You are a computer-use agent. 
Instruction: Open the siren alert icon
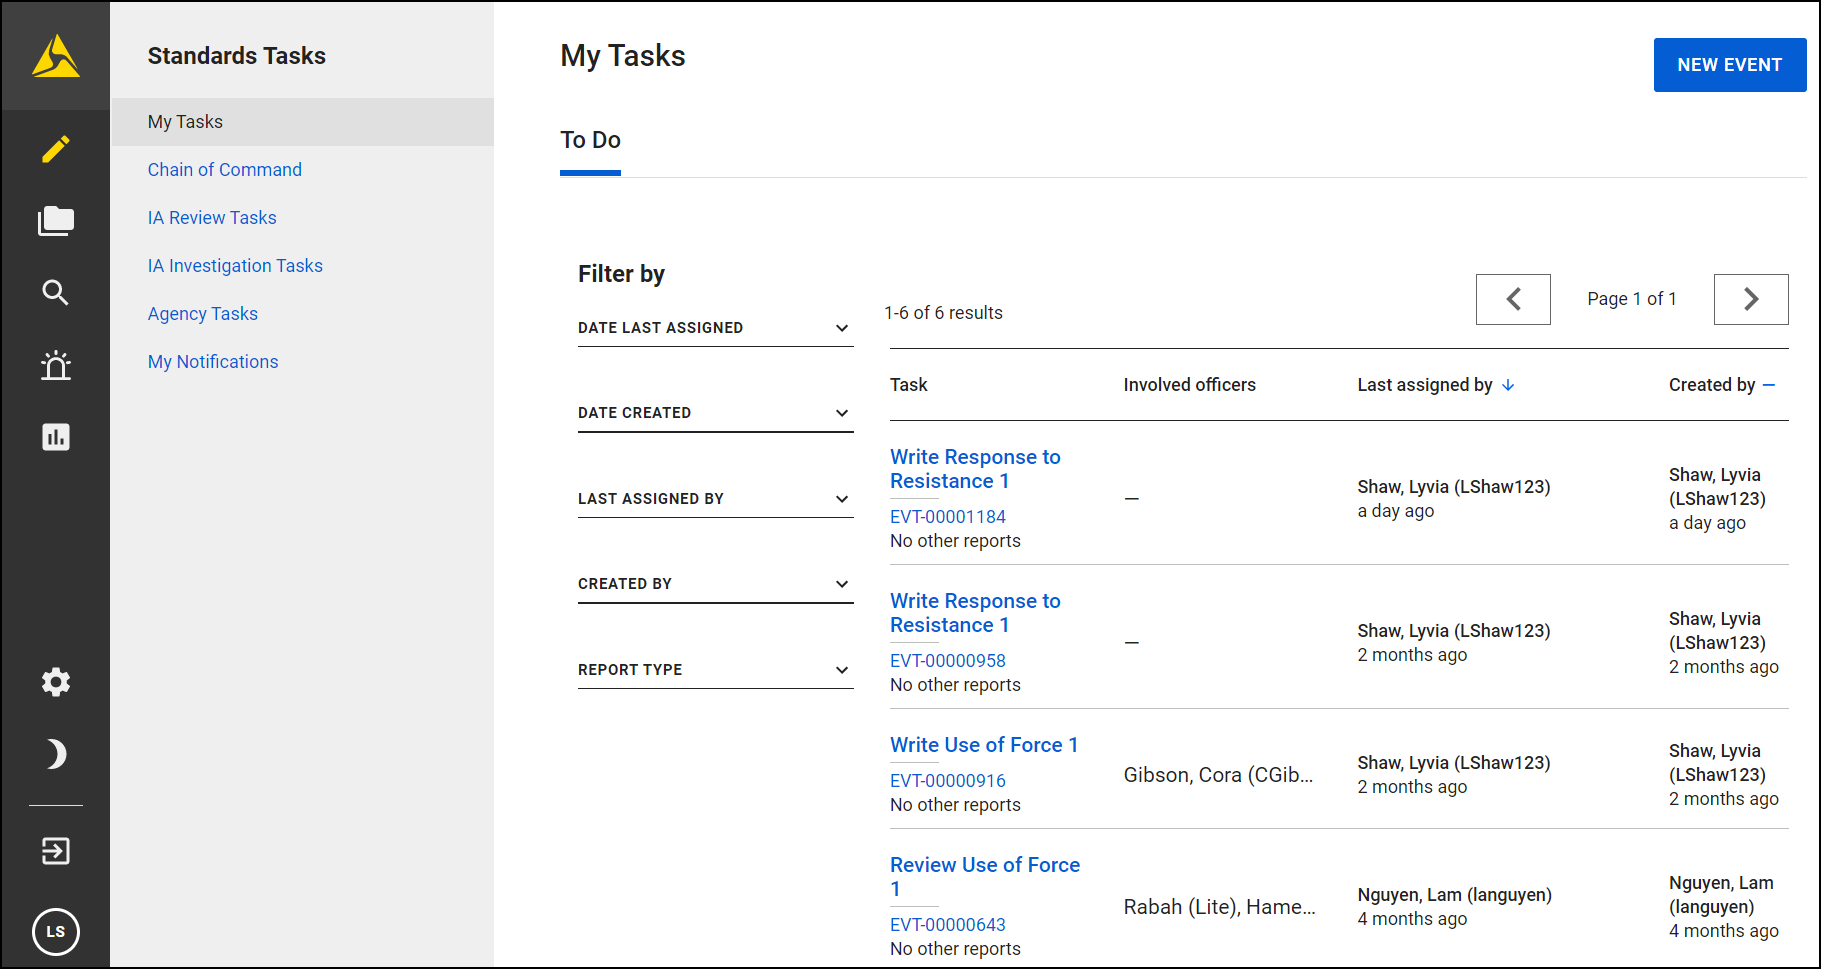pos(56,365)
